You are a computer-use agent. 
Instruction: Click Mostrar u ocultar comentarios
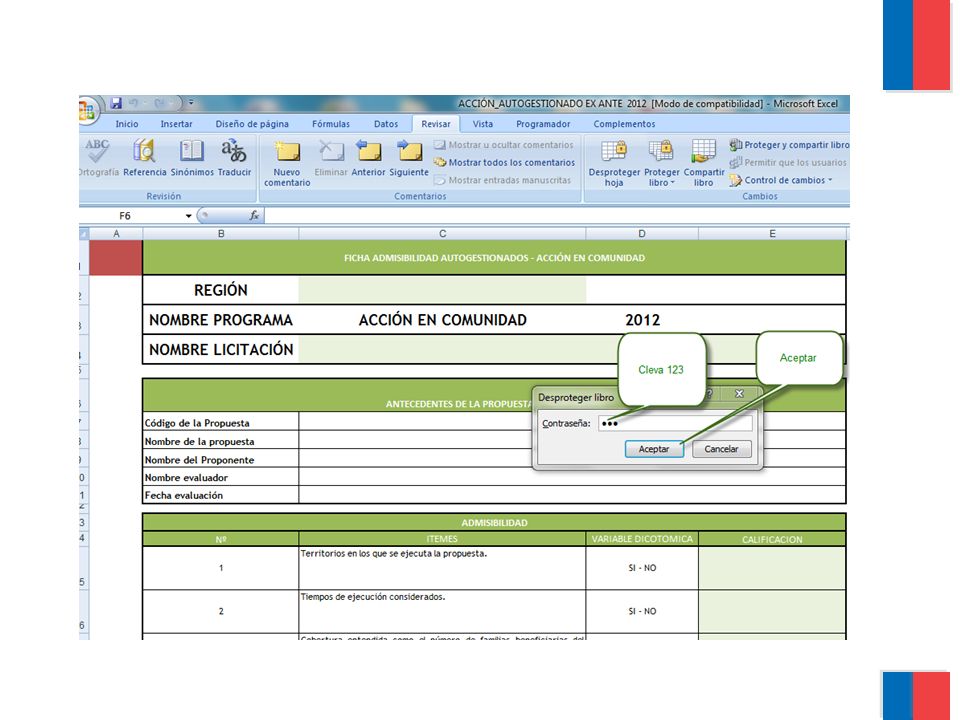pos(504,145)
